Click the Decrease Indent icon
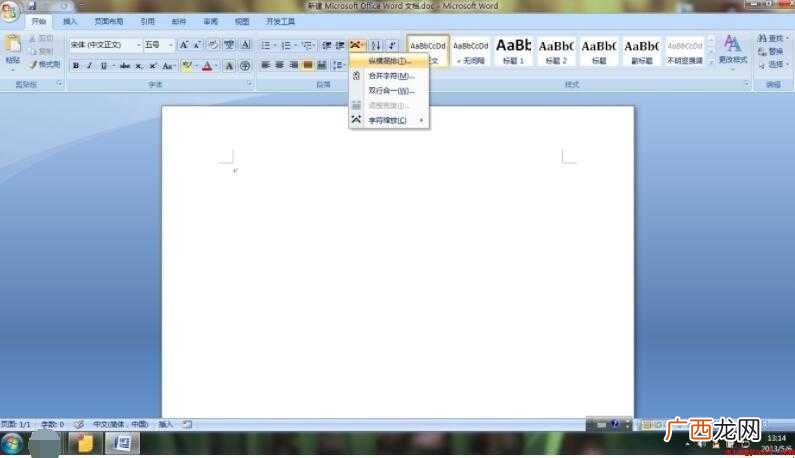Viewport: 795px width, 458px height. 328,46
